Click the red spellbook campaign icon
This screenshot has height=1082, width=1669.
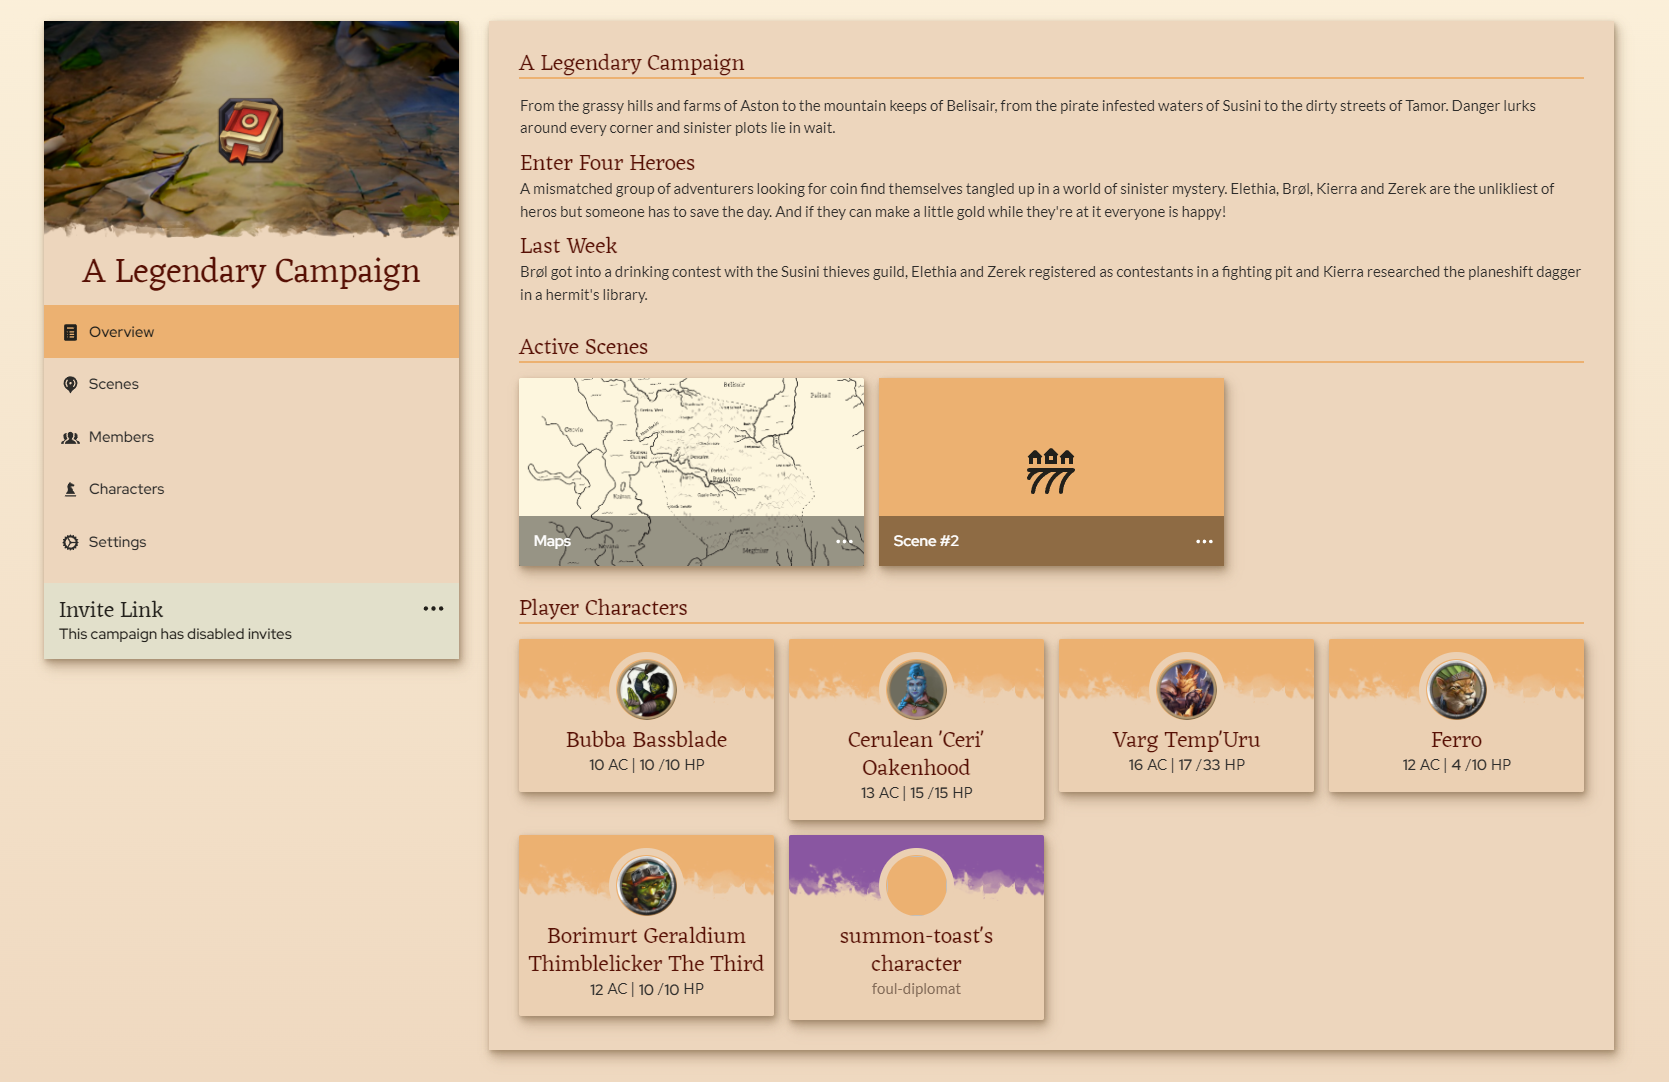coord(251,131)
